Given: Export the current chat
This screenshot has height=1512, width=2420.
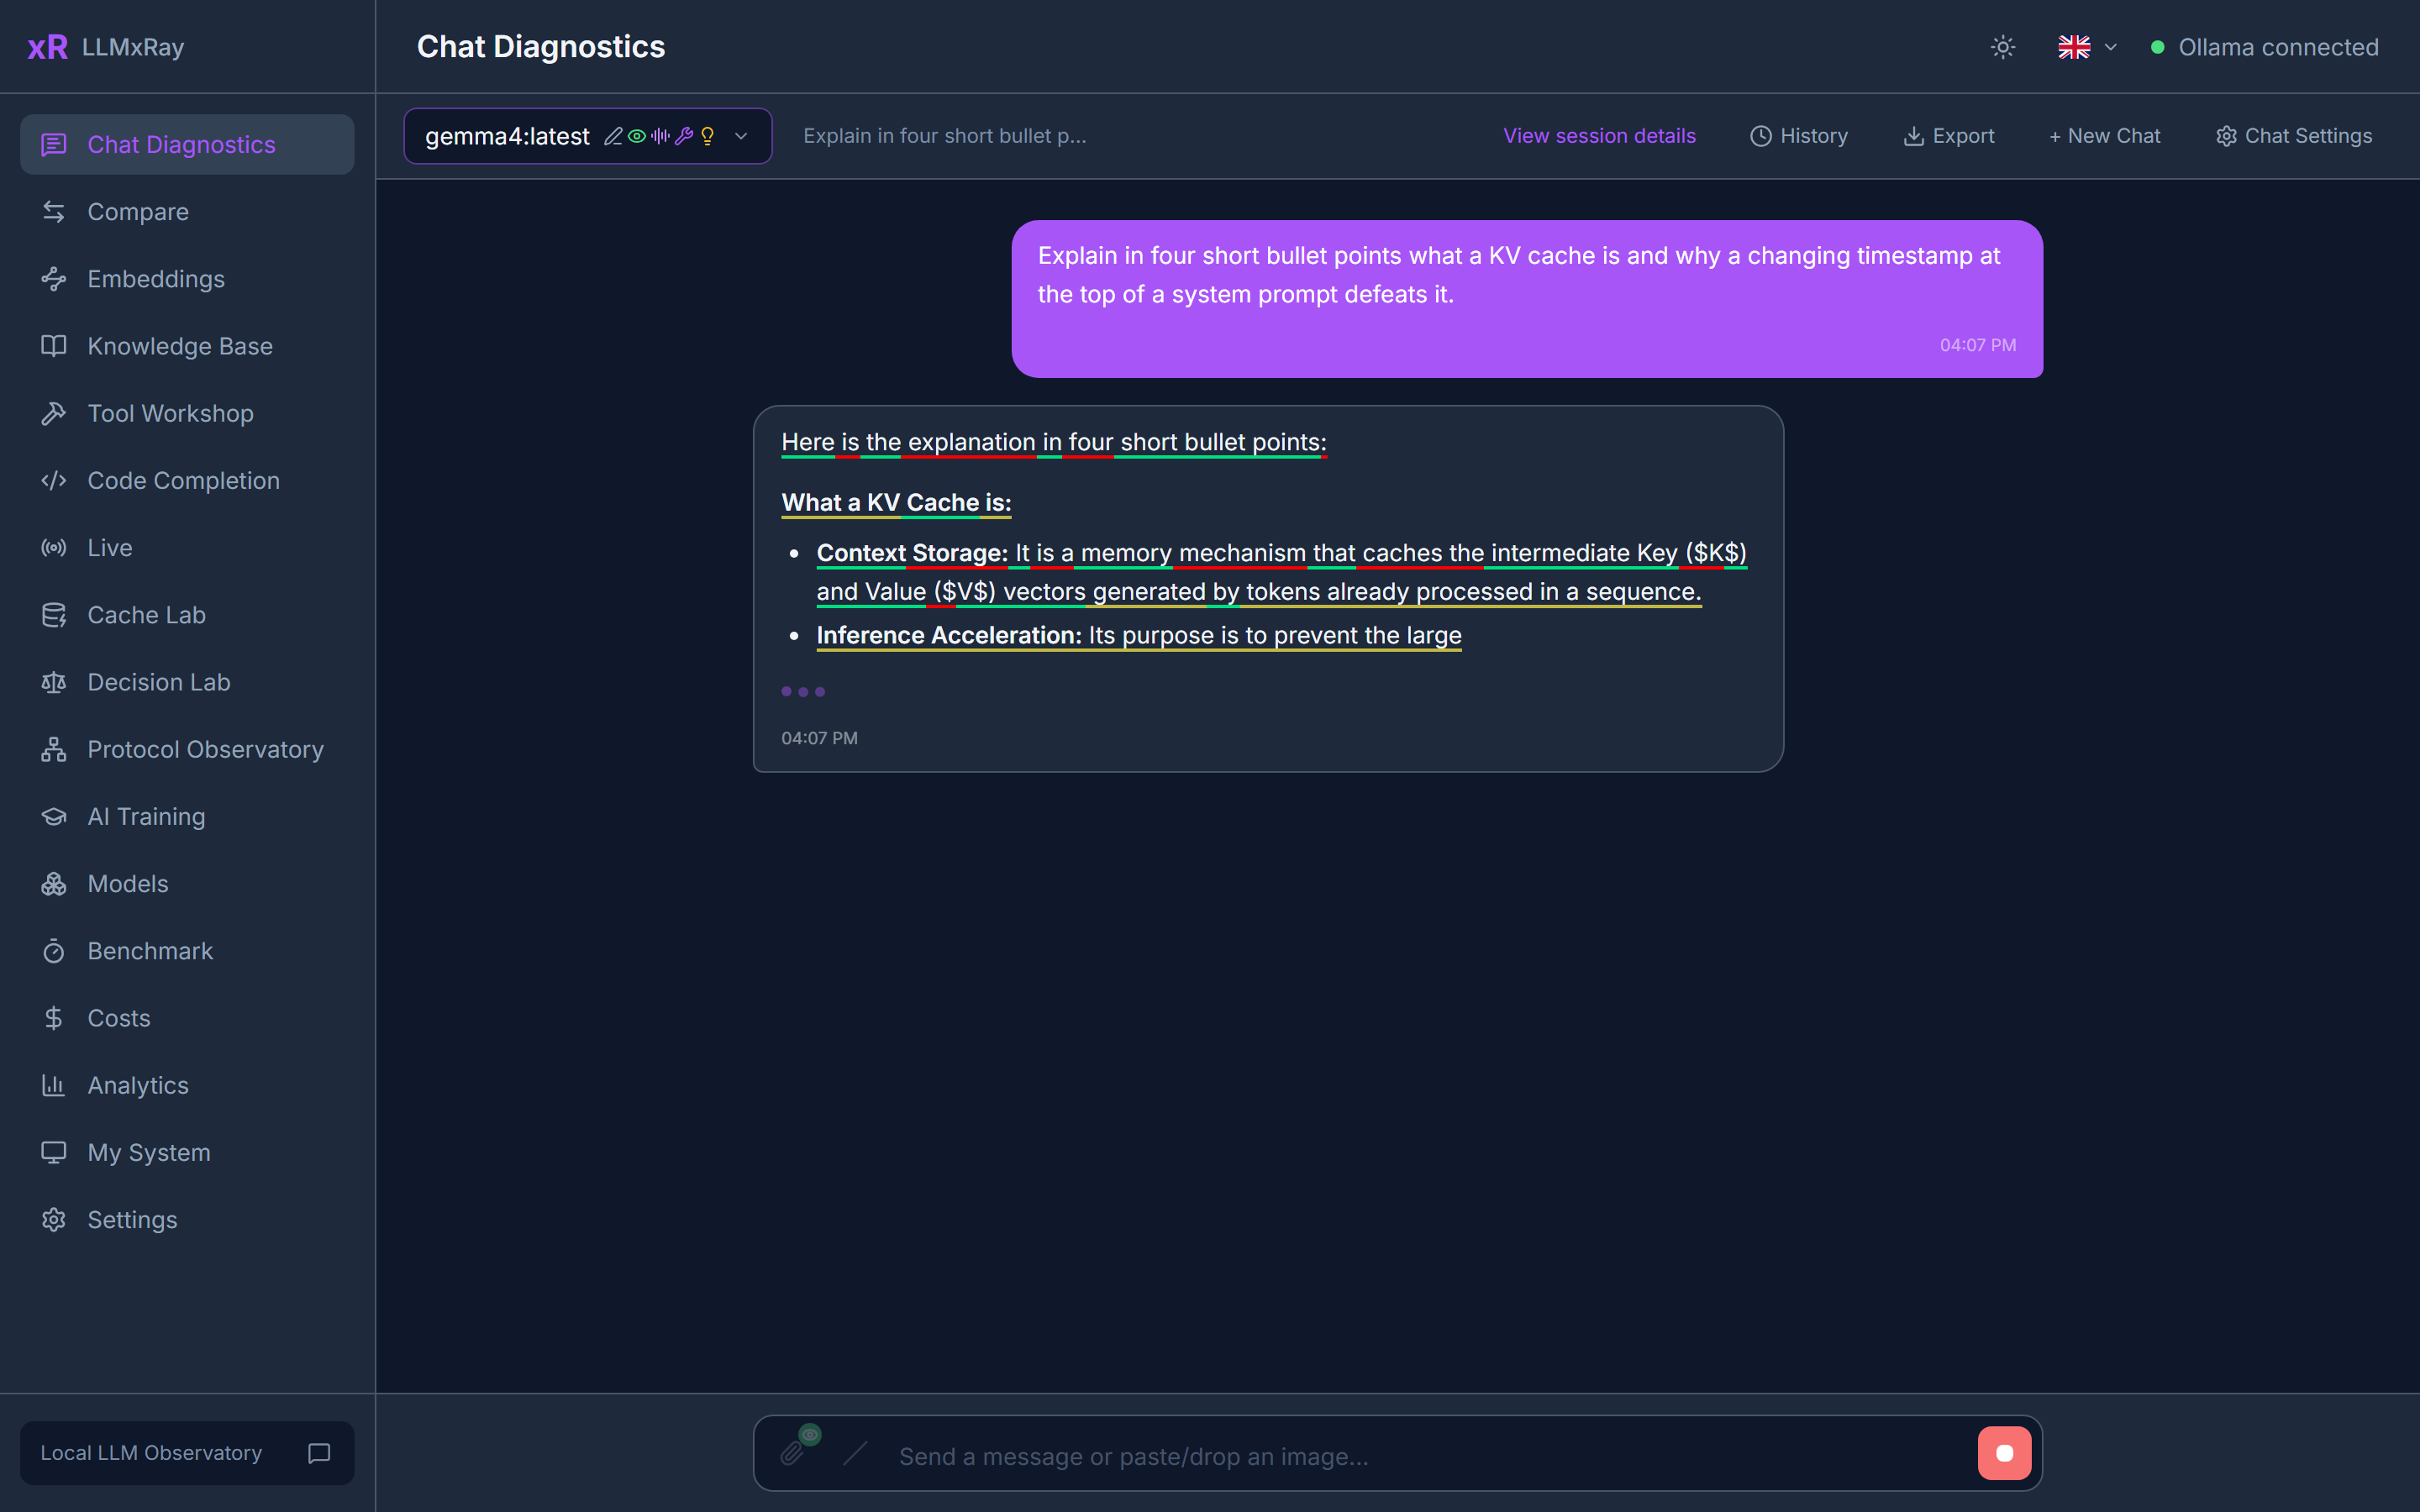Looking at the screenshot, I should point(1949,136).
